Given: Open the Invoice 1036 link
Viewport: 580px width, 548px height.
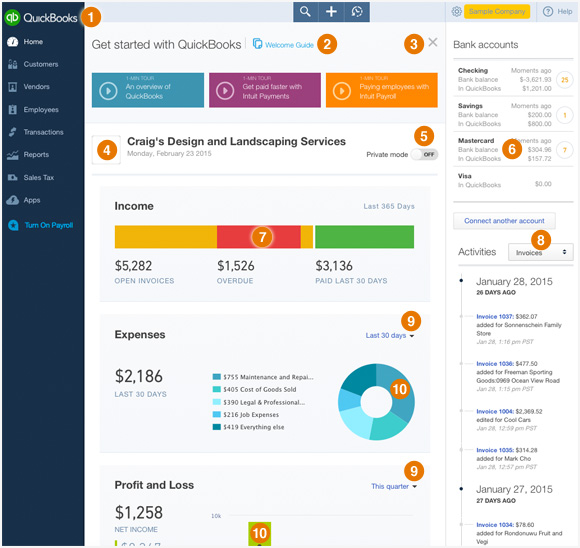Looking at the screenshot, I should 495,364.
